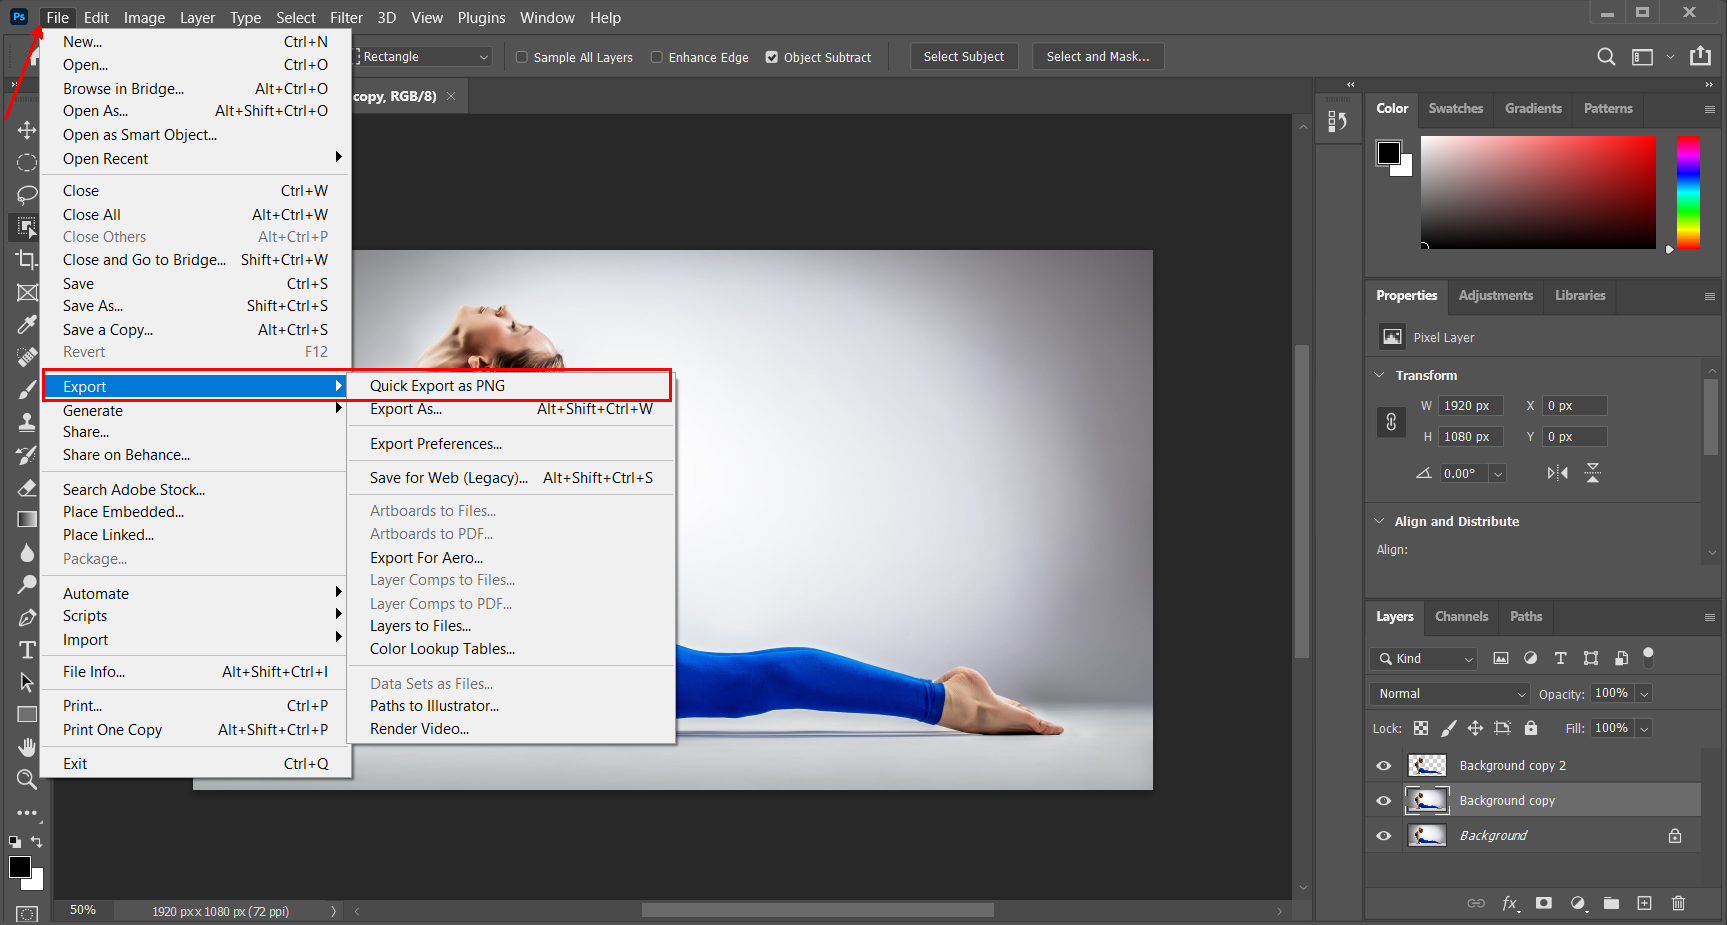Check the Enhance Edge option

click(x=657, y=57)
